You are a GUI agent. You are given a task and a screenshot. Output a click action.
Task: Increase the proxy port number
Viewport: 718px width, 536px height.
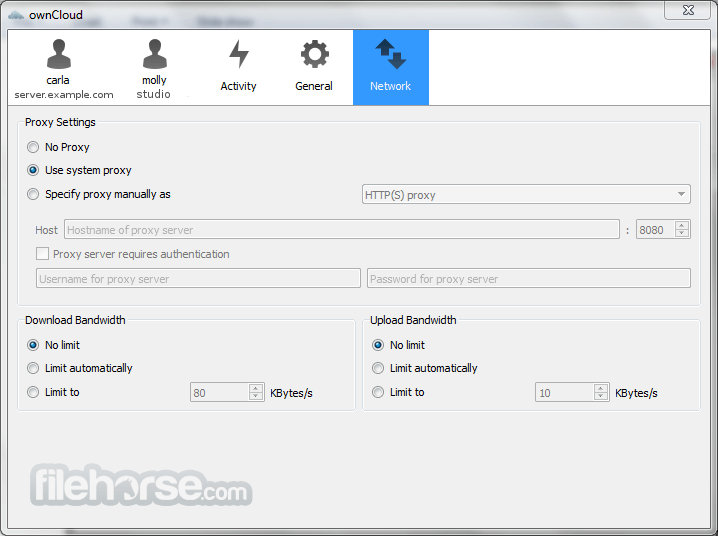[x=682, y=226]
